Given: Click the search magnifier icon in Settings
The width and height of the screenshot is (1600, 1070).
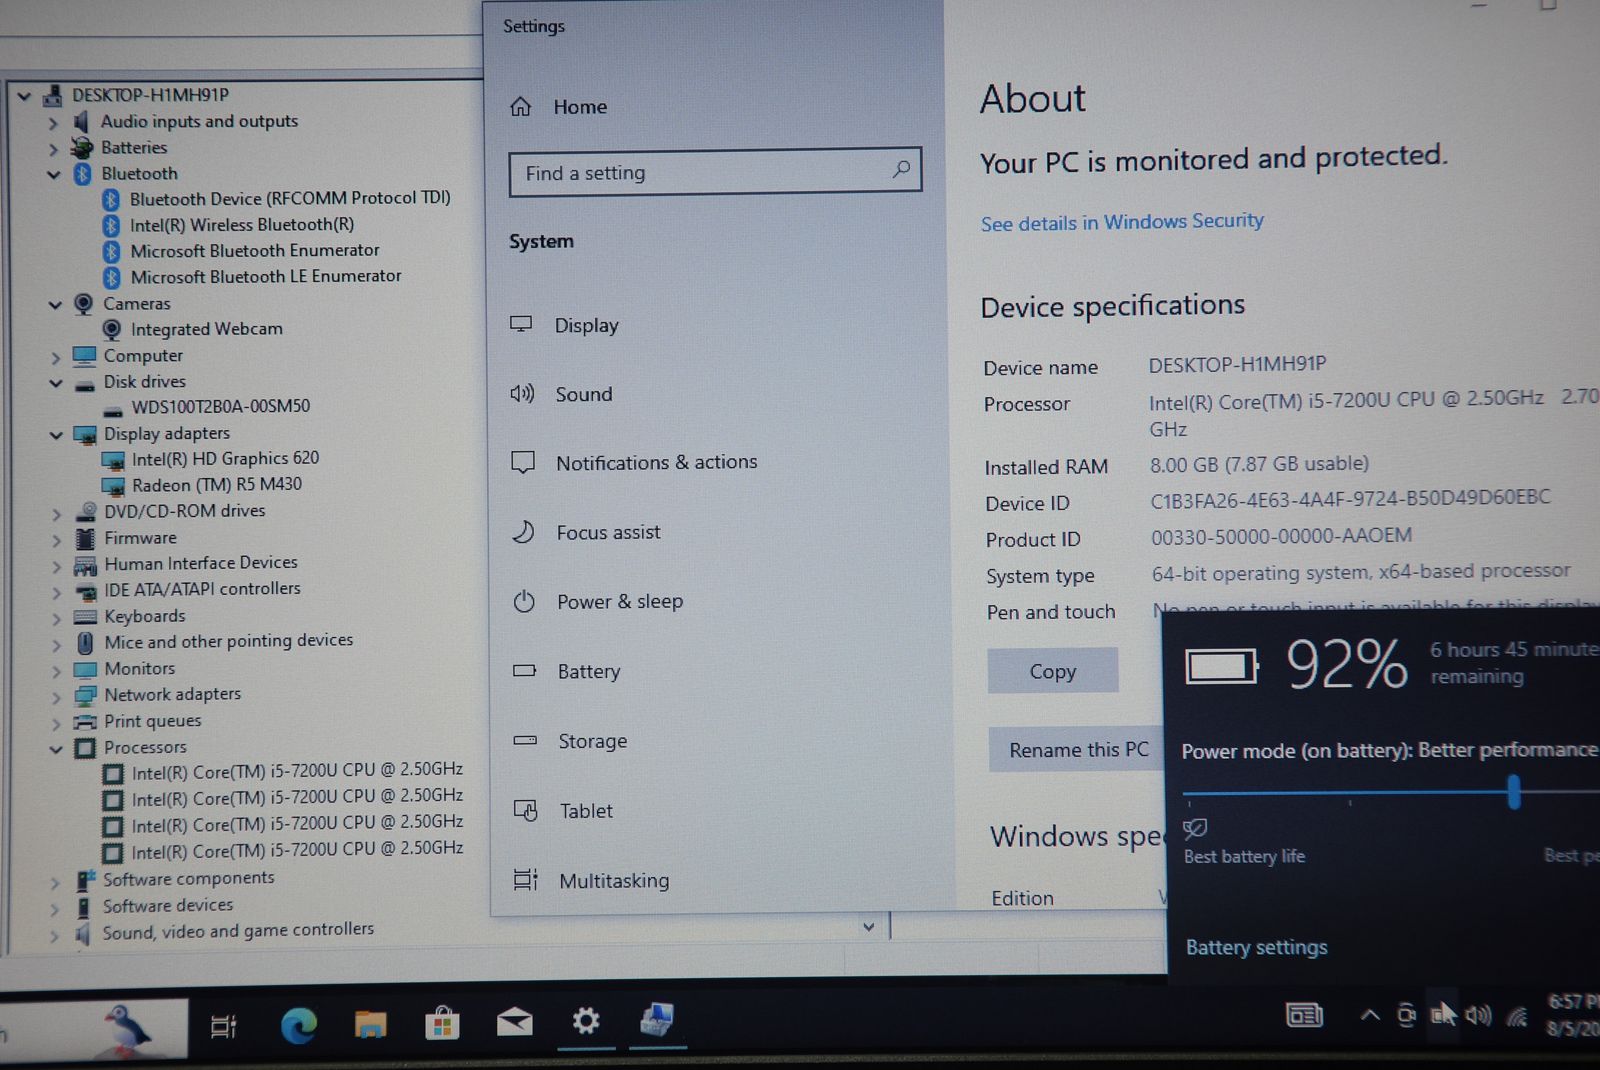Looking at the screenshot, I should 901,169.
